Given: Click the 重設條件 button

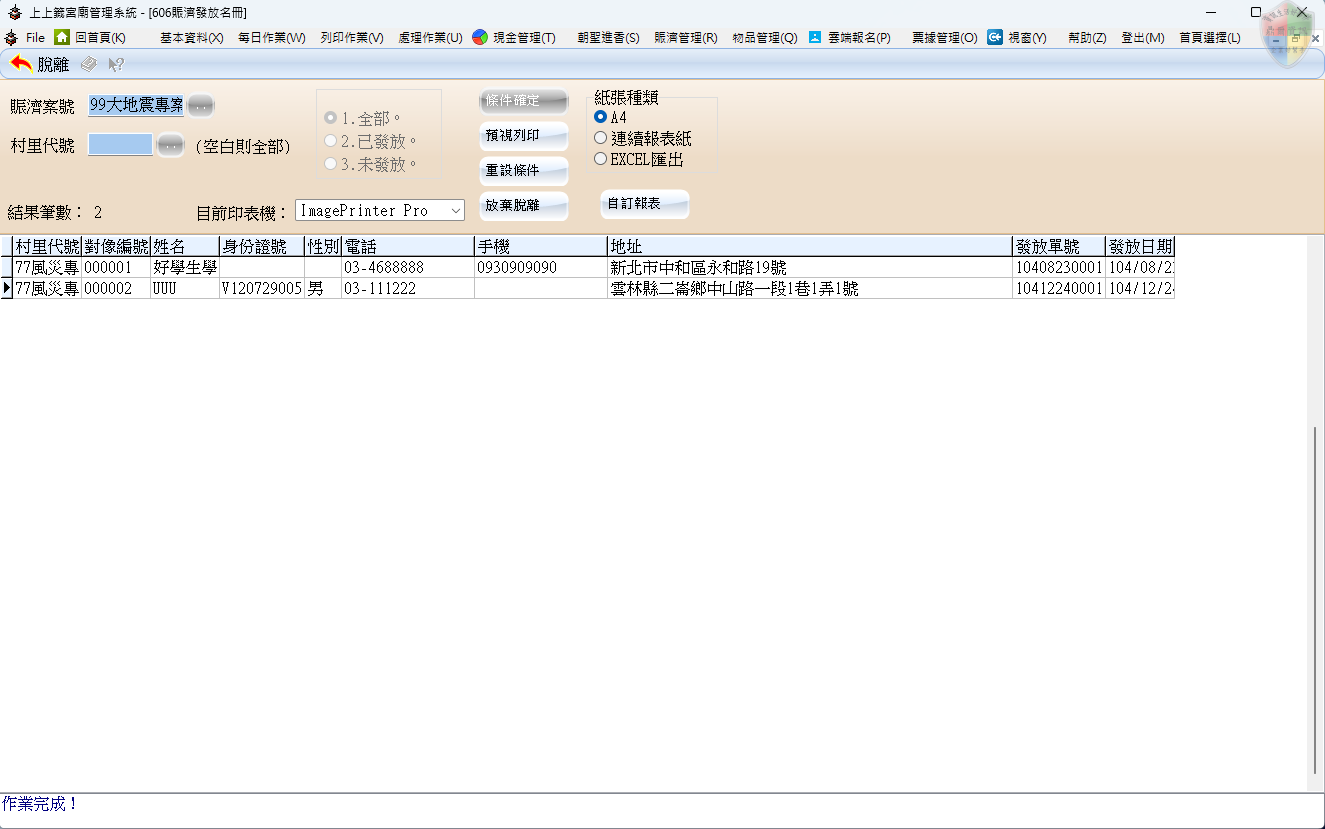Looking at the screenshot, I should pos(523,171).
